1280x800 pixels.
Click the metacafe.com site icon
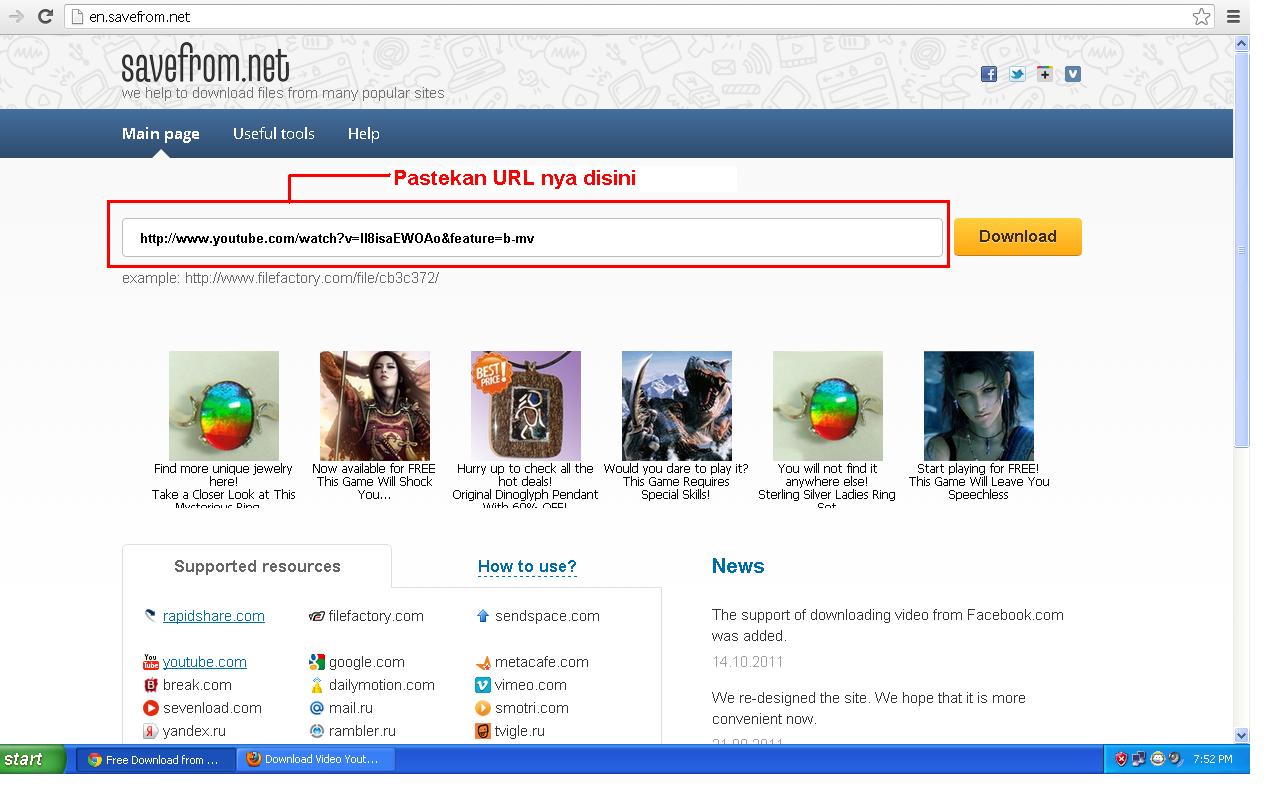[483, 662]
